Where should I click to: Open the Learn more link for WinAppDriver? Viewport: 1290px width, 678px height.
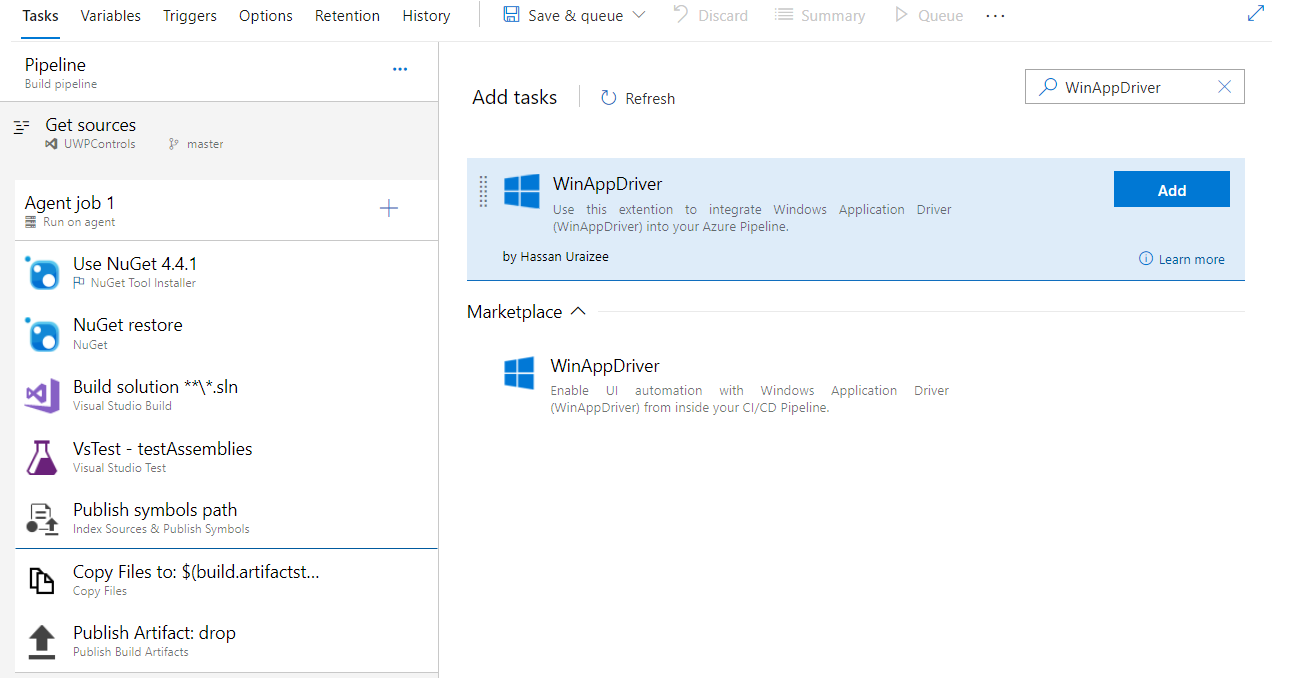click(1182, 259)
